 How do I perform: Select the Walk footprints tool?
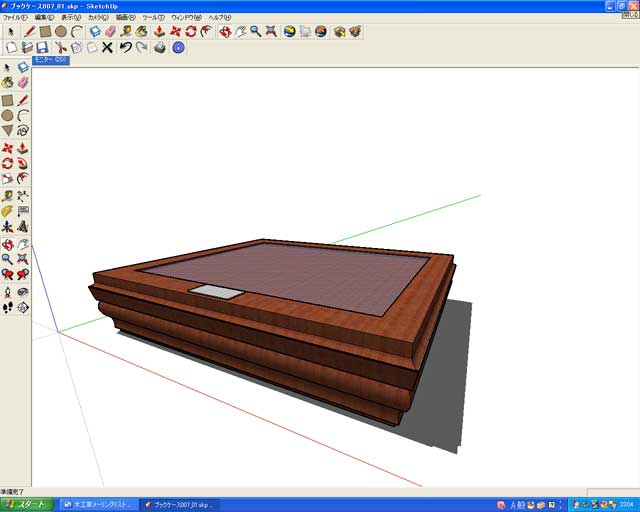(x=7, y=308)
